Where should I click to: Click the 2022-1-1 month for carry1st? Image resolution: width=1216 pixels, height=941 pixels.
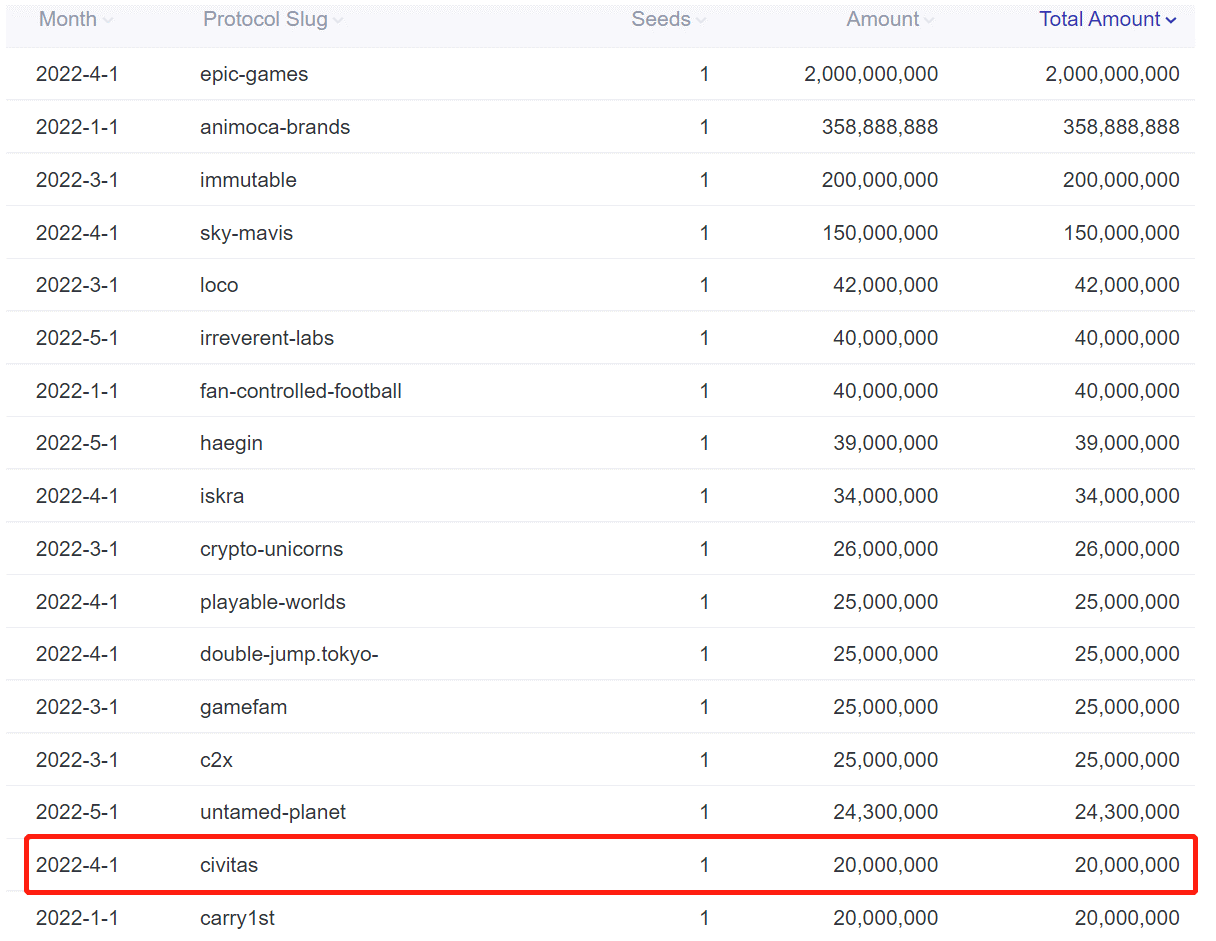[x=77, y=918]
